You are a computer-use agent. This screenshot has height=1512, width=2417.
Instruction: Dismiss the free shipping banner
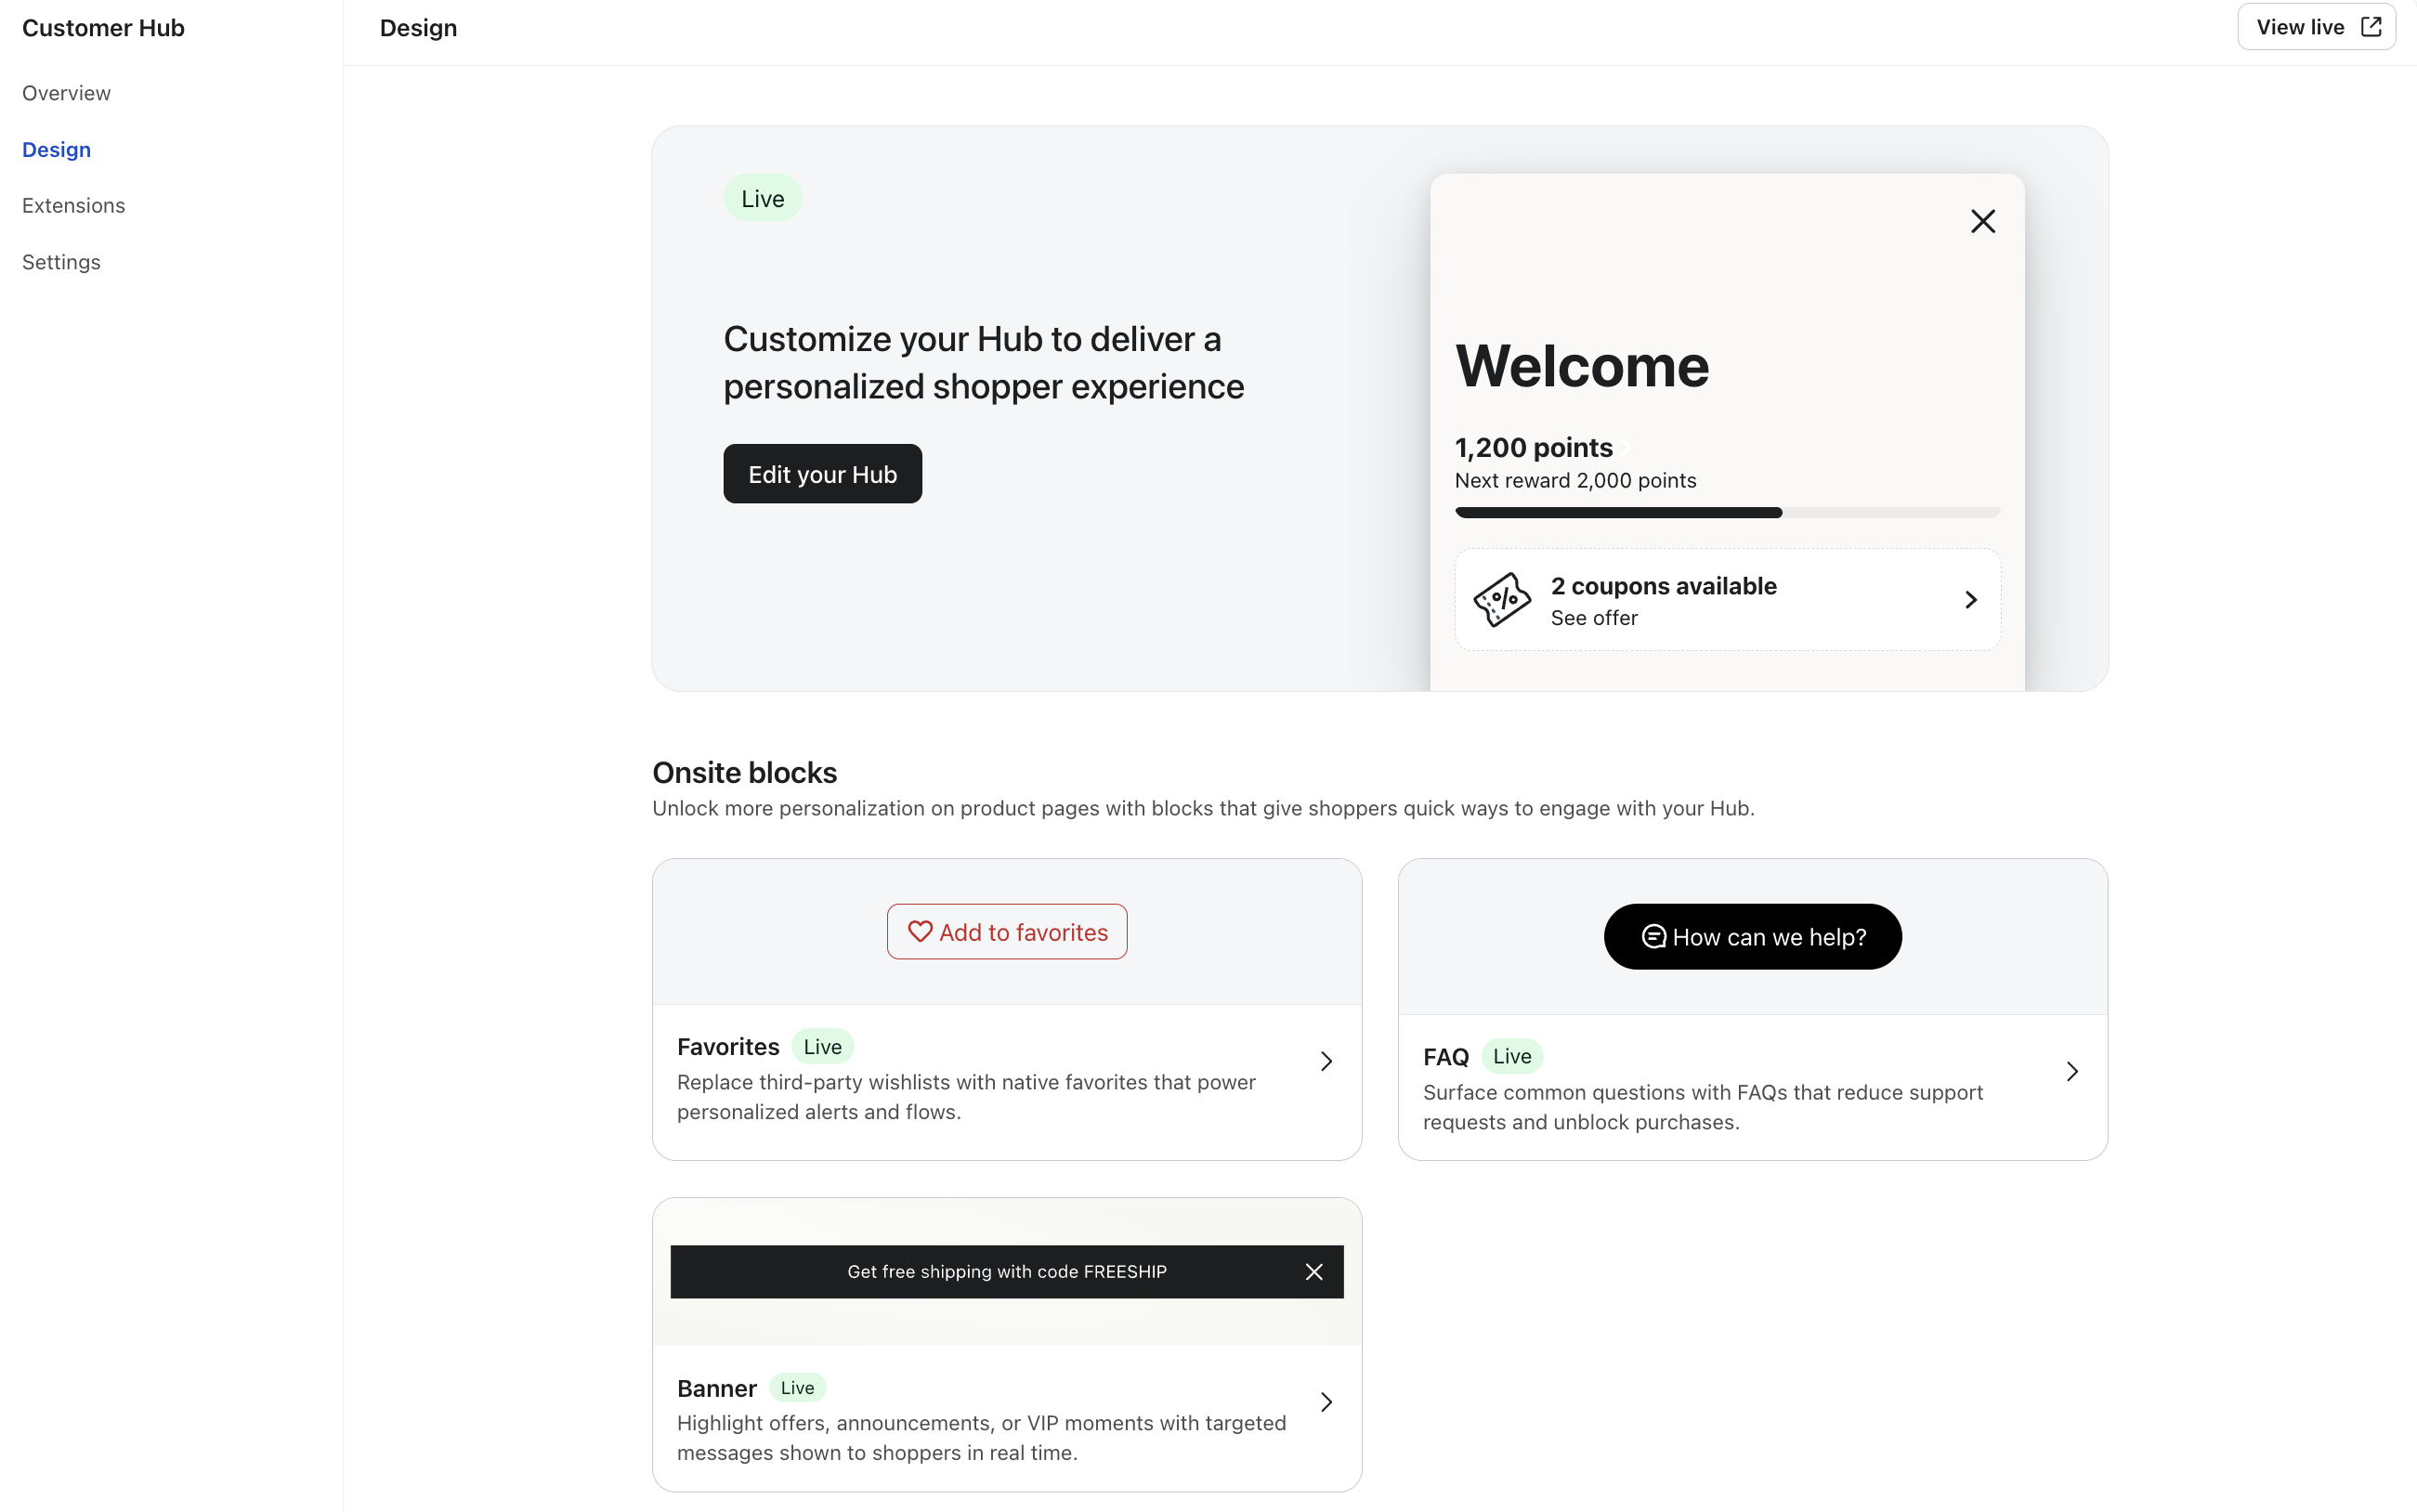1313,1272
